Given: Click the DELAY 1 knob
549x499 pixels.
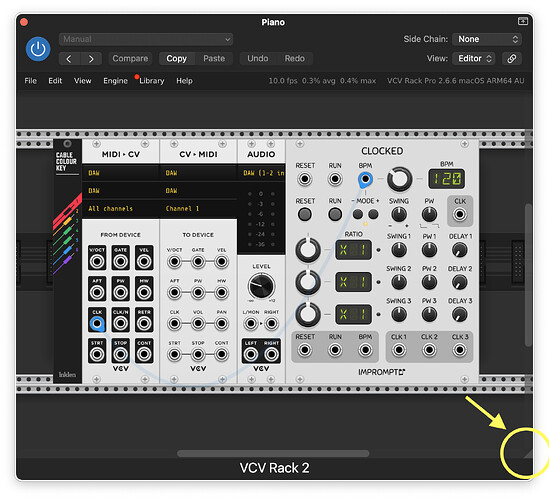Looking at the screenshot, I should 460,250.
